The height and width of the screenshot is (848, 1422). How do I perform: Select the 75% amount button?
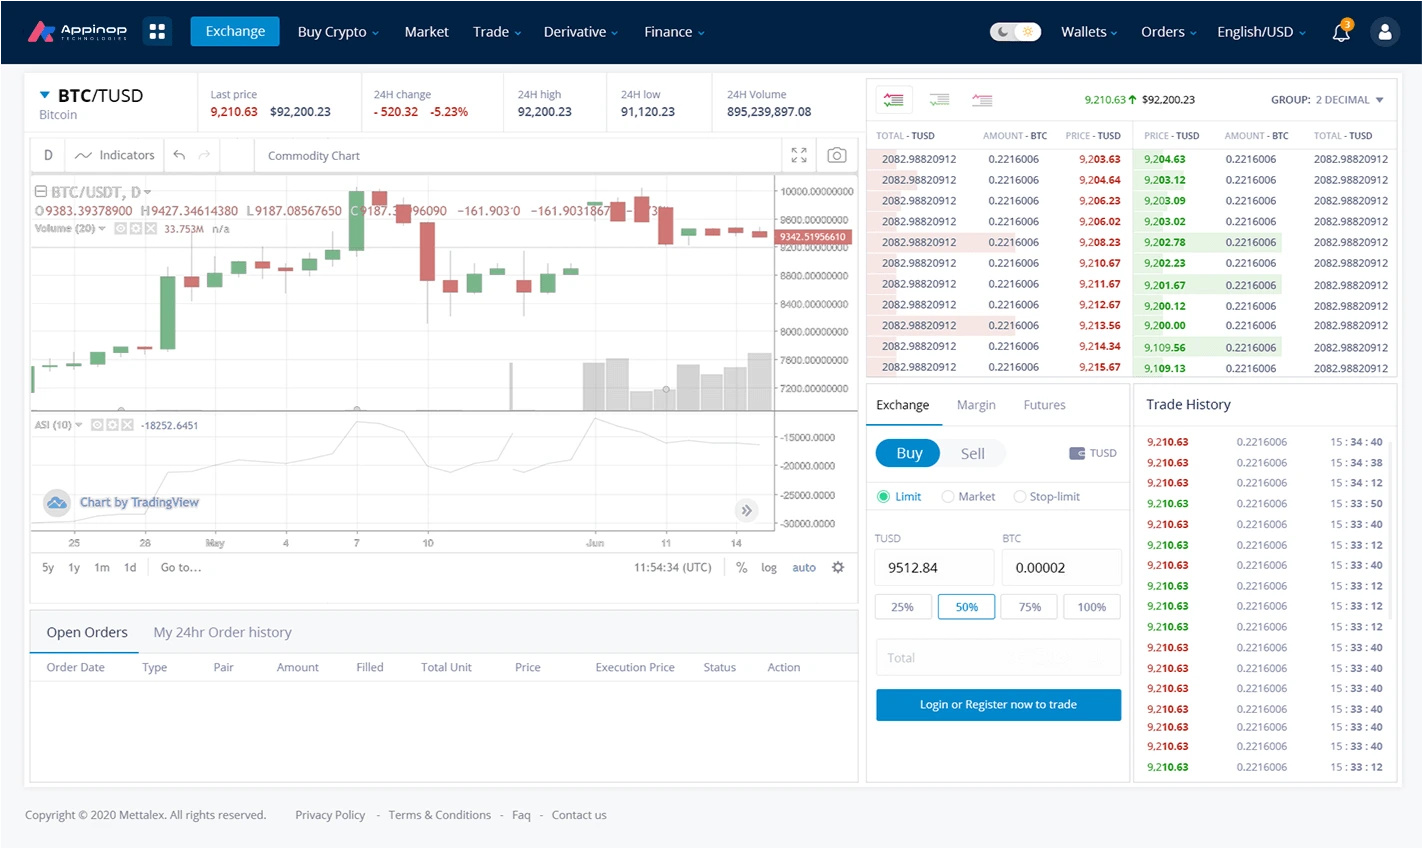(x=1029, y=607)
